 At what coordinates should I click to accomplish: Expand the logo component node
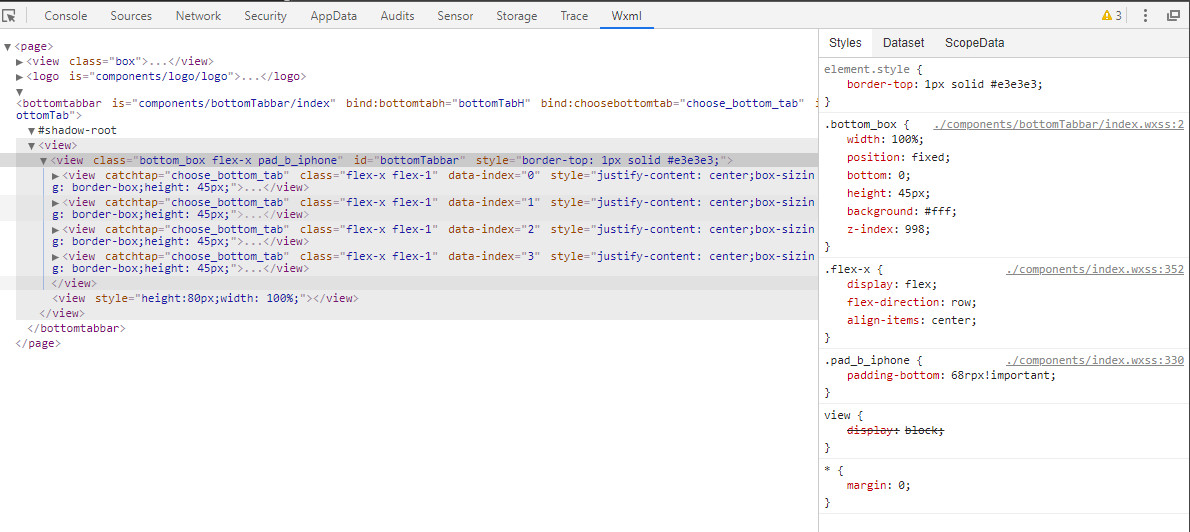[20, 76]
